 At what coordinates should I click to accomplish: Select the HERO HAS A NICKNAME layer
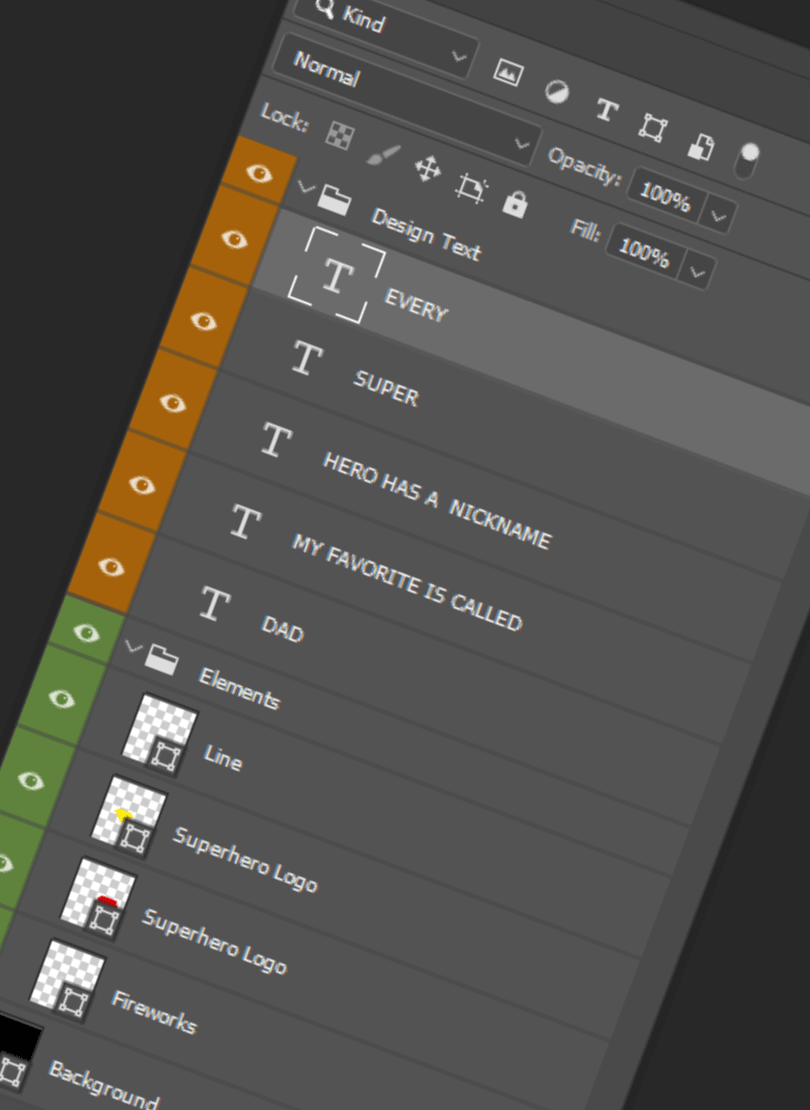[x=435, y=497]
